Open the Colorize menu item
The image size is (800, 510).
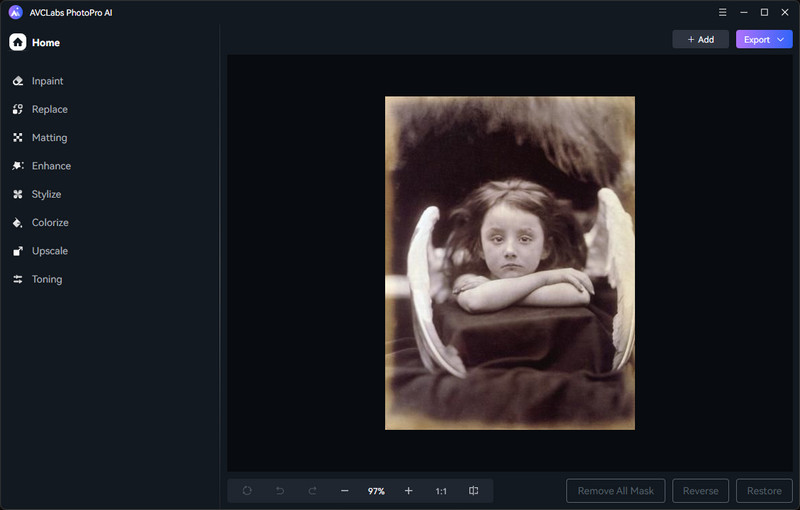(50, 222)
